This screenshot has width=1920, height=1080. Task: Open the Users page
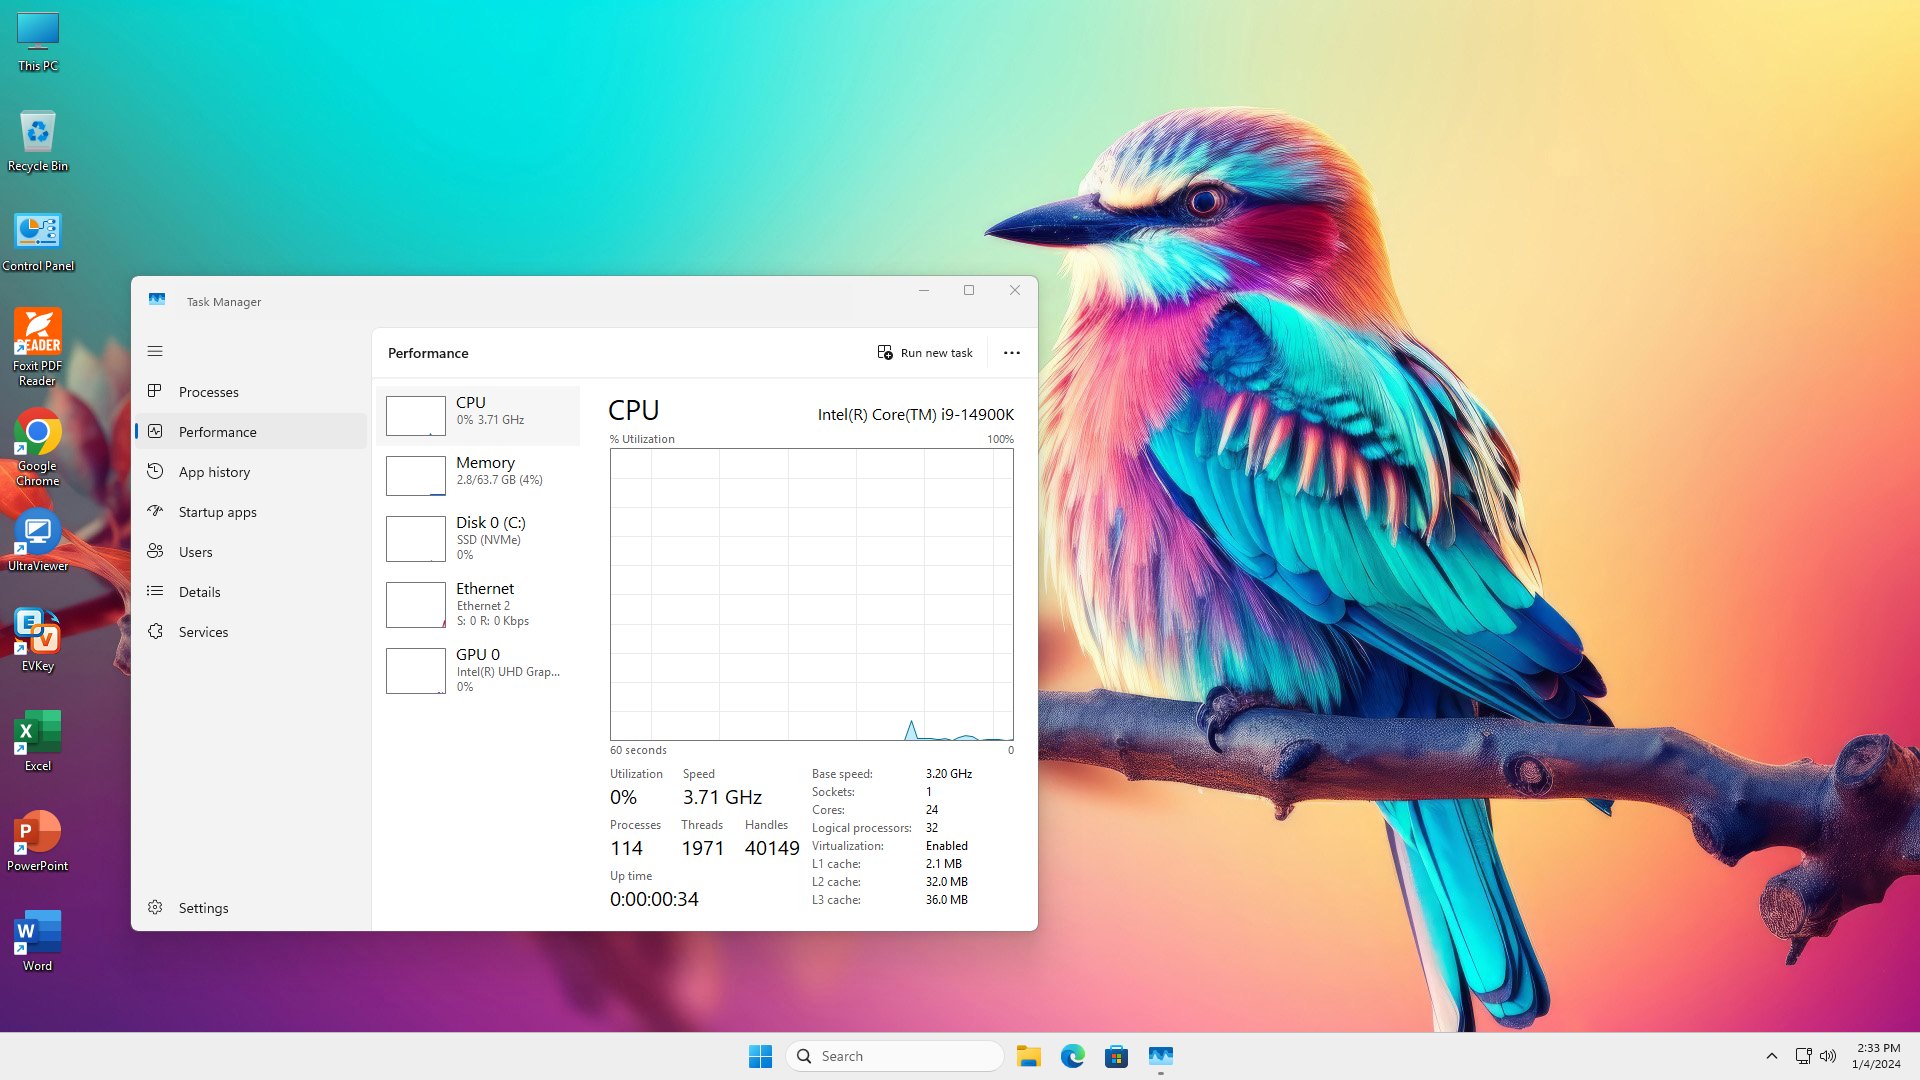pyautogui.click(x=195, y=552)
